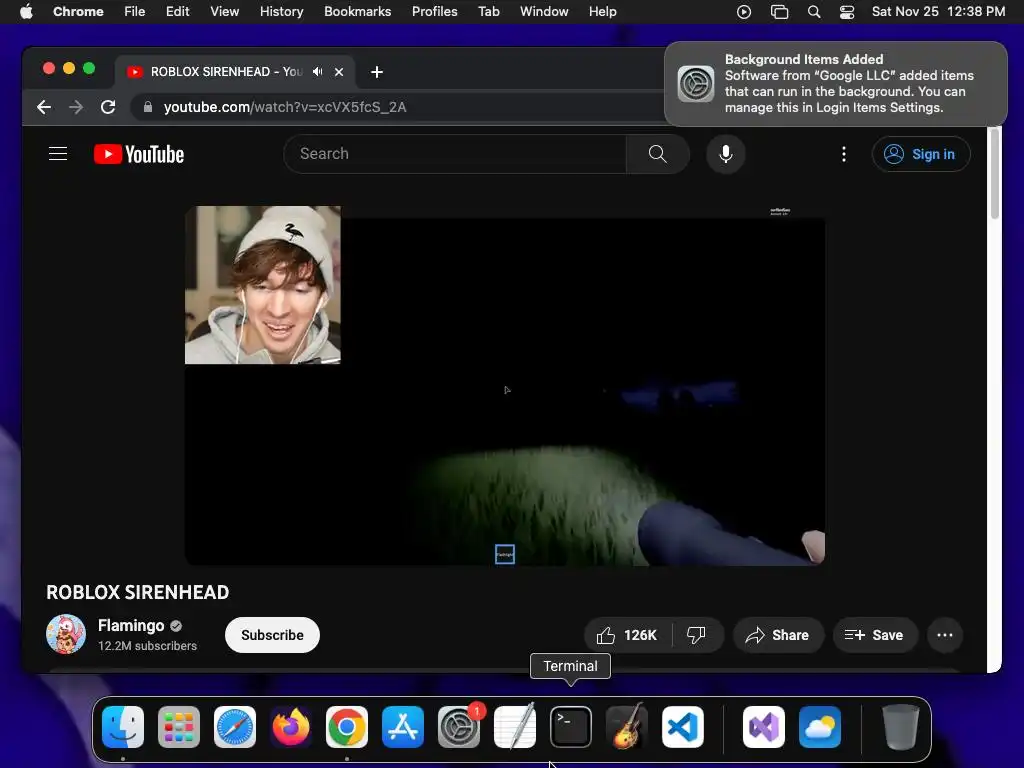This screenshot has width=1024, height=768.
Task: Open Trash from the Dock
Action: tap(901, 727)
